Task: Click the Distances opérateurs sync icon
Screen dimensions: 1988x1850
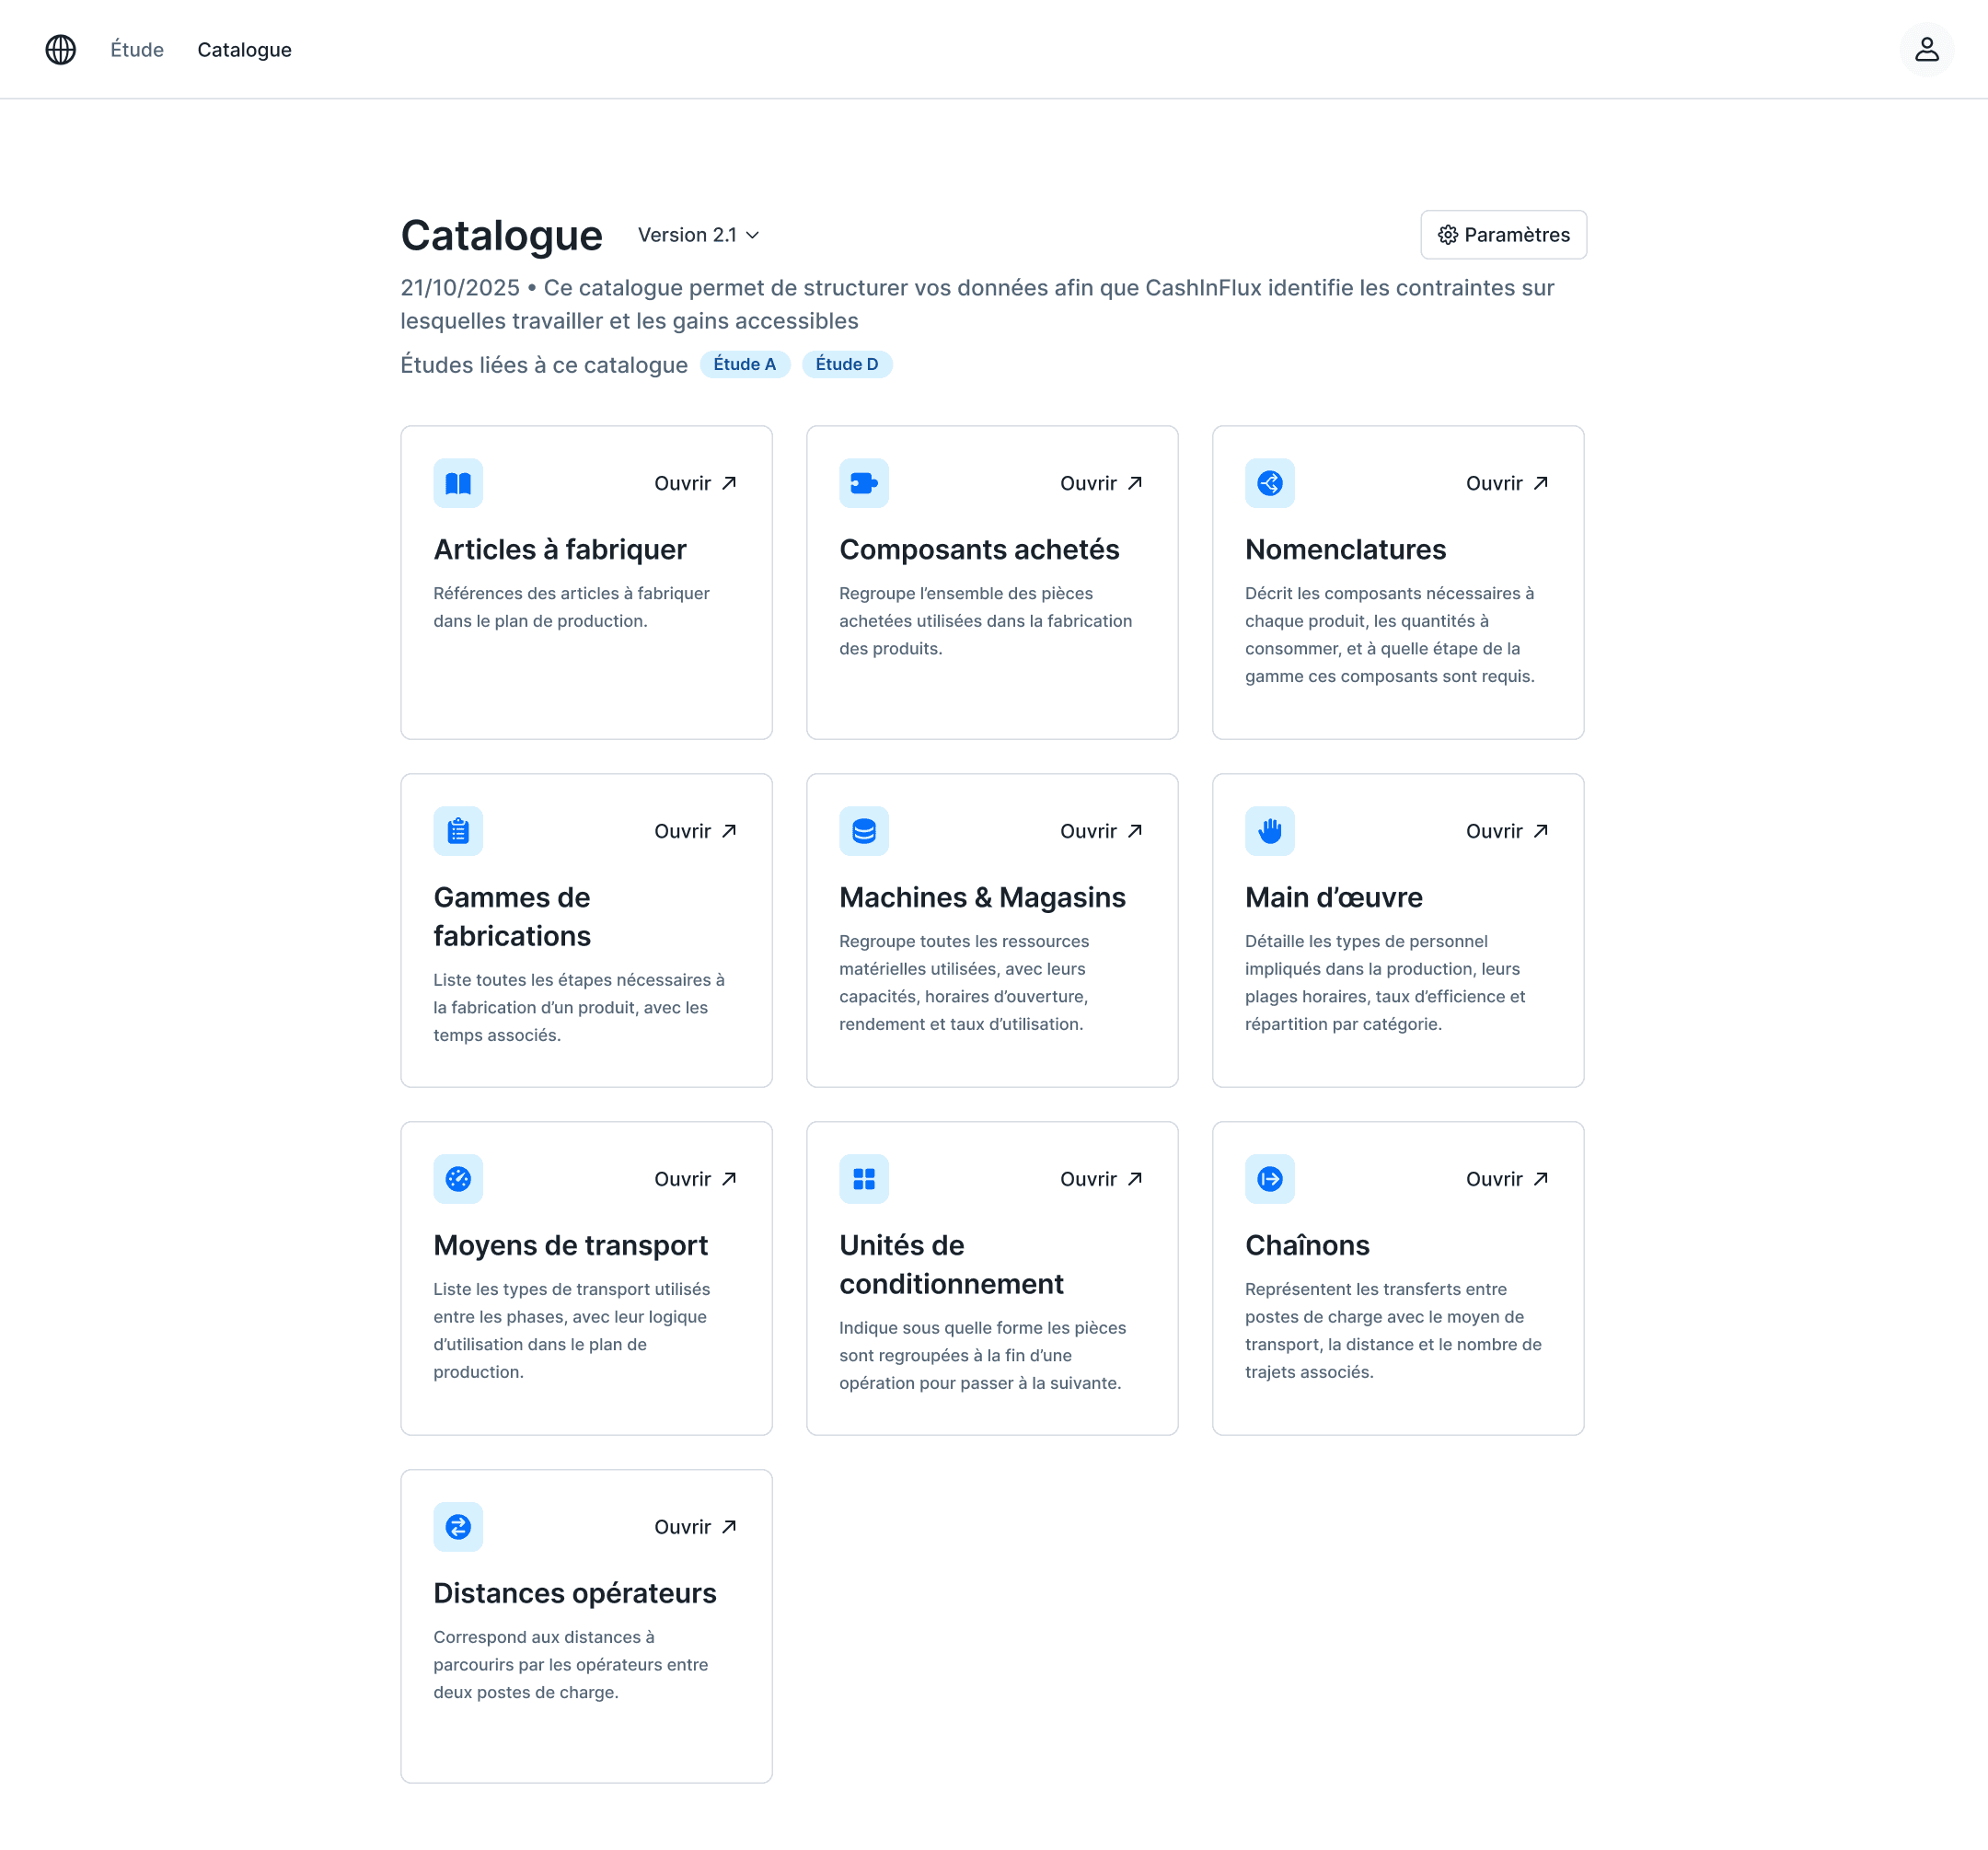Action: click(458, 1526)
